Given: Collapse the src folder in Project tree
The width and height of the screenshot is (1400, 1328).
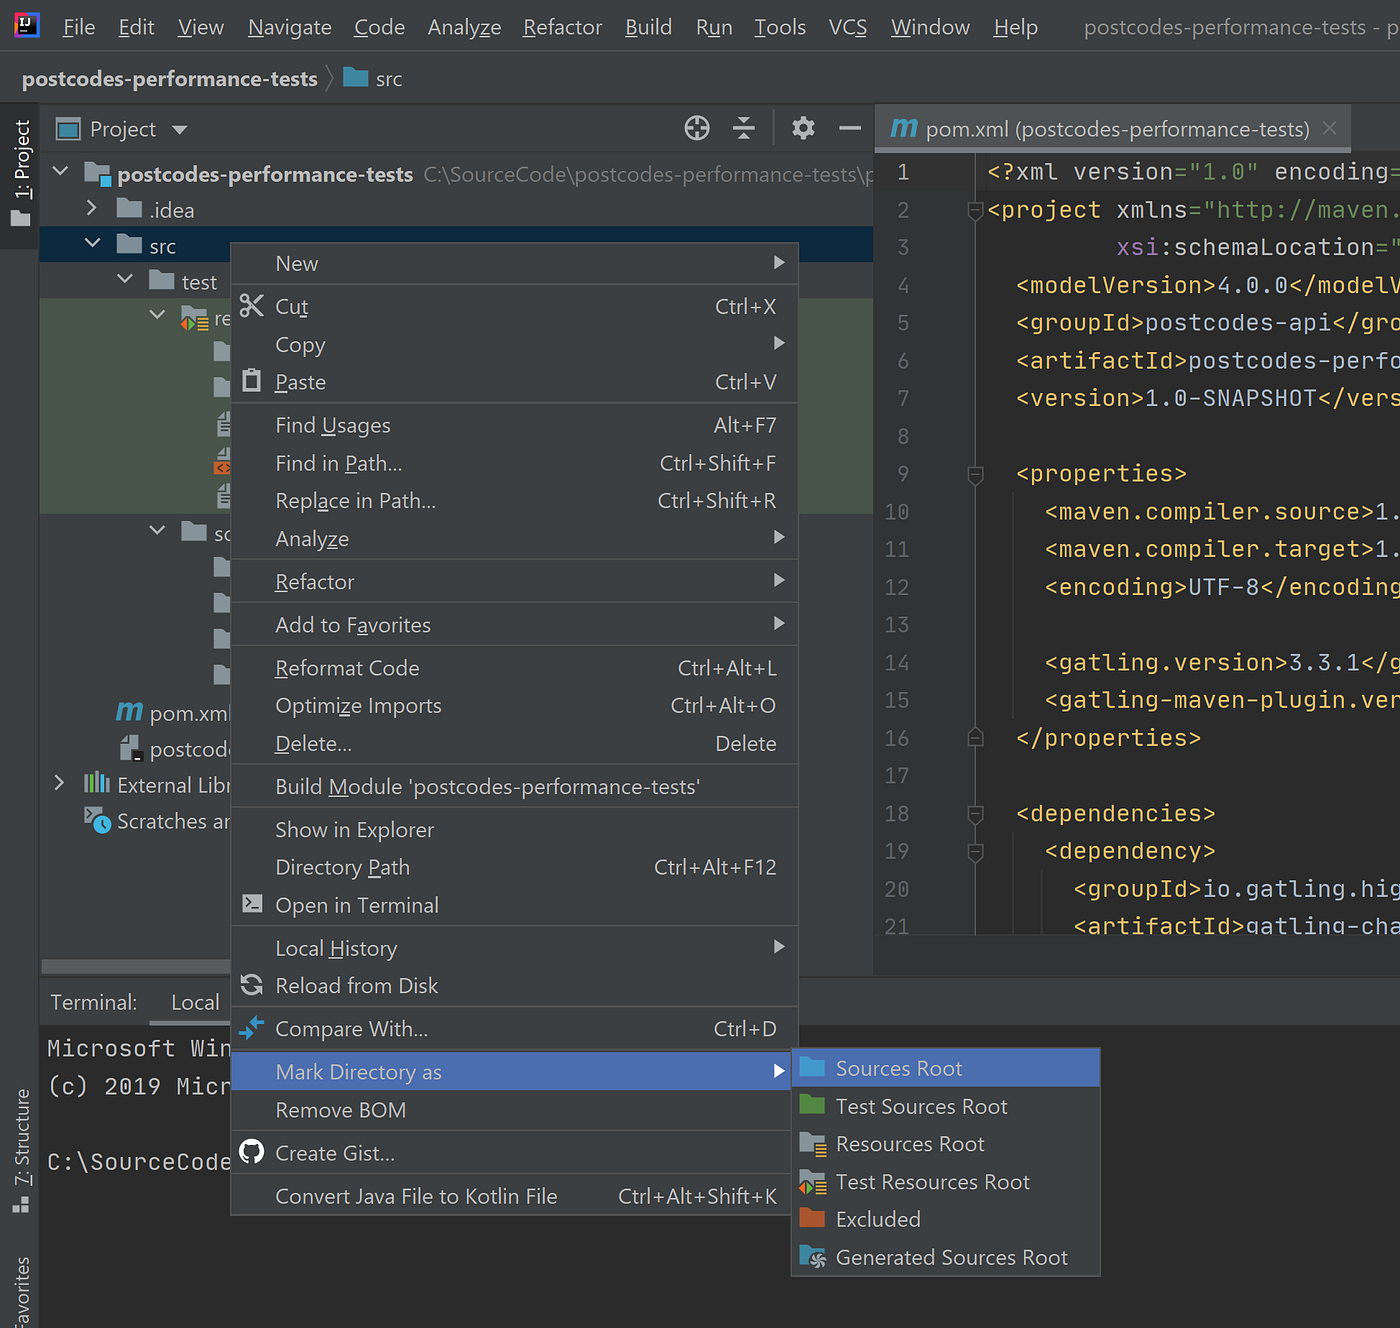Looking at the screenshot, I should [x=92, y=243].
